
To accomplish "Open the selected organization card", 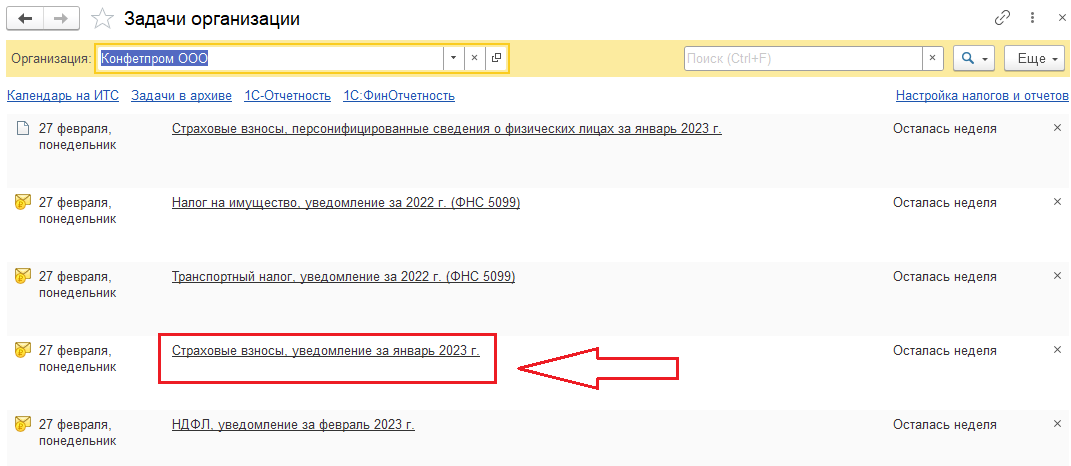I will [x=497, y=58].
